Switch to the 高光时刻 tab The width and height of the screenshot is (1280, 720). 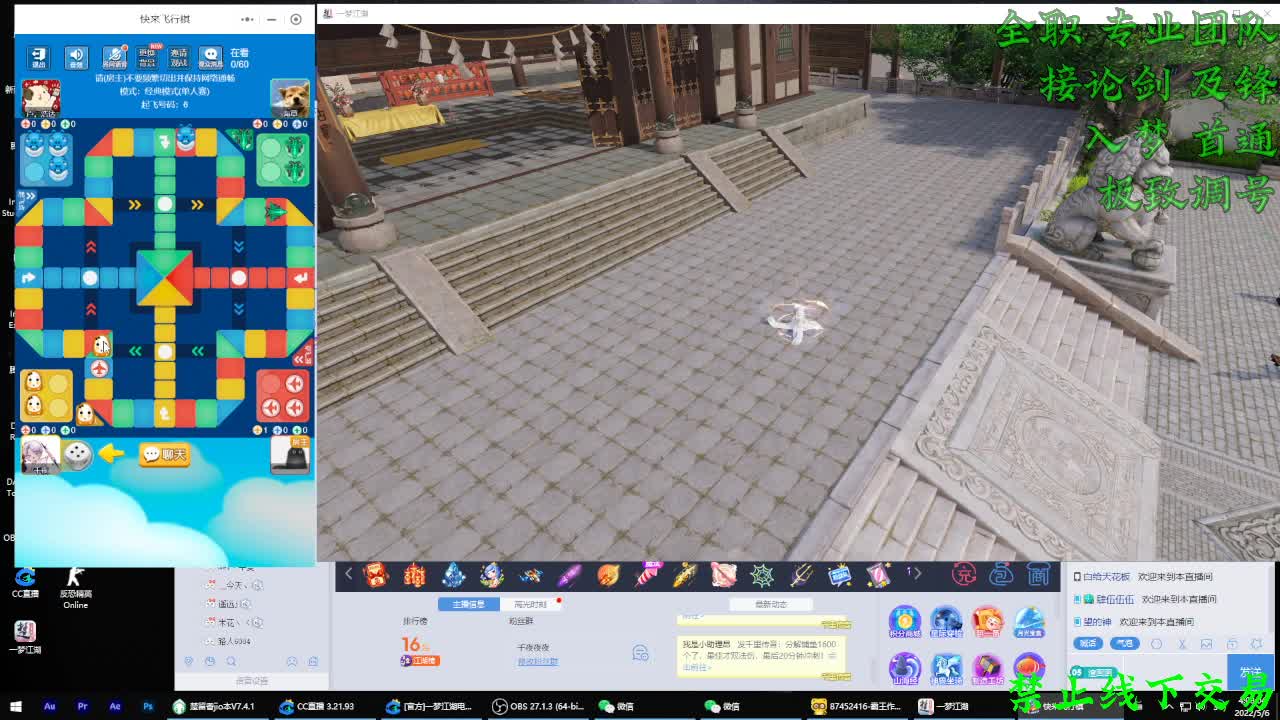coord(530,604)
